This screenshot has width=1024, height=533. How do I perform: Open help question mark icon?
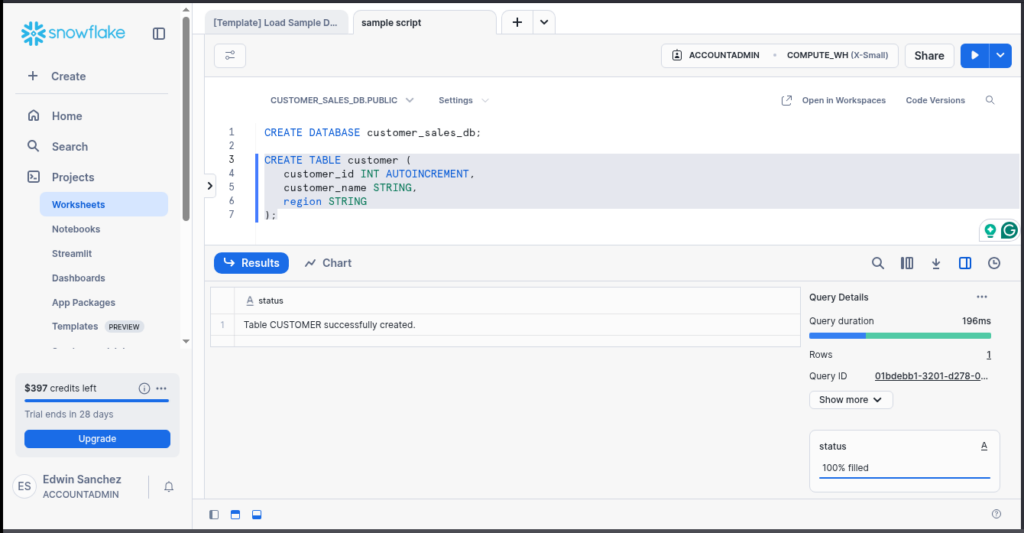click(996, 514)
